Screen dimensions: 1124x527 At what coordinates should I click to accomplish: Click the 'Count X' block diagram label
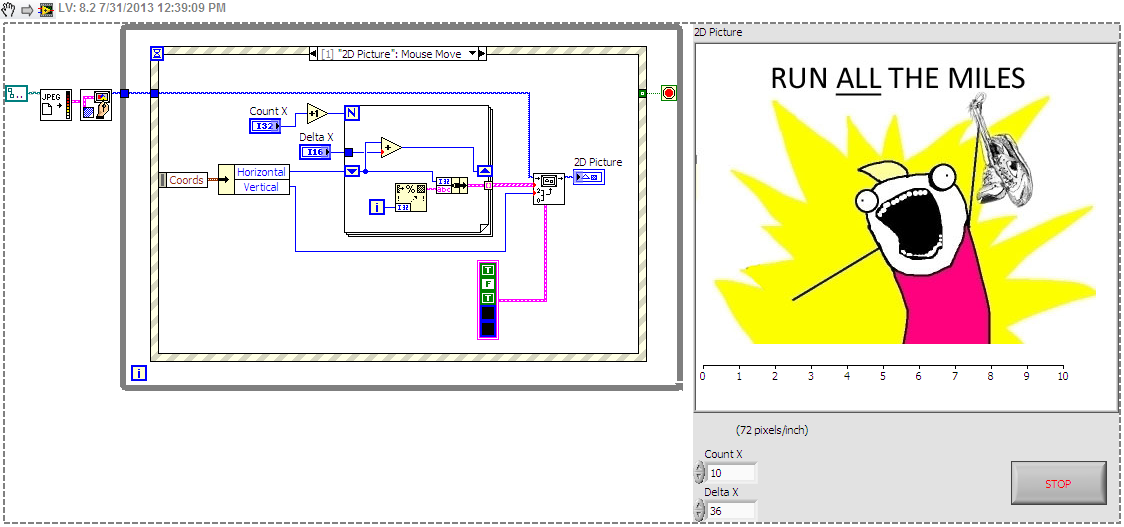pyautogui.click(x=269, y=111)
